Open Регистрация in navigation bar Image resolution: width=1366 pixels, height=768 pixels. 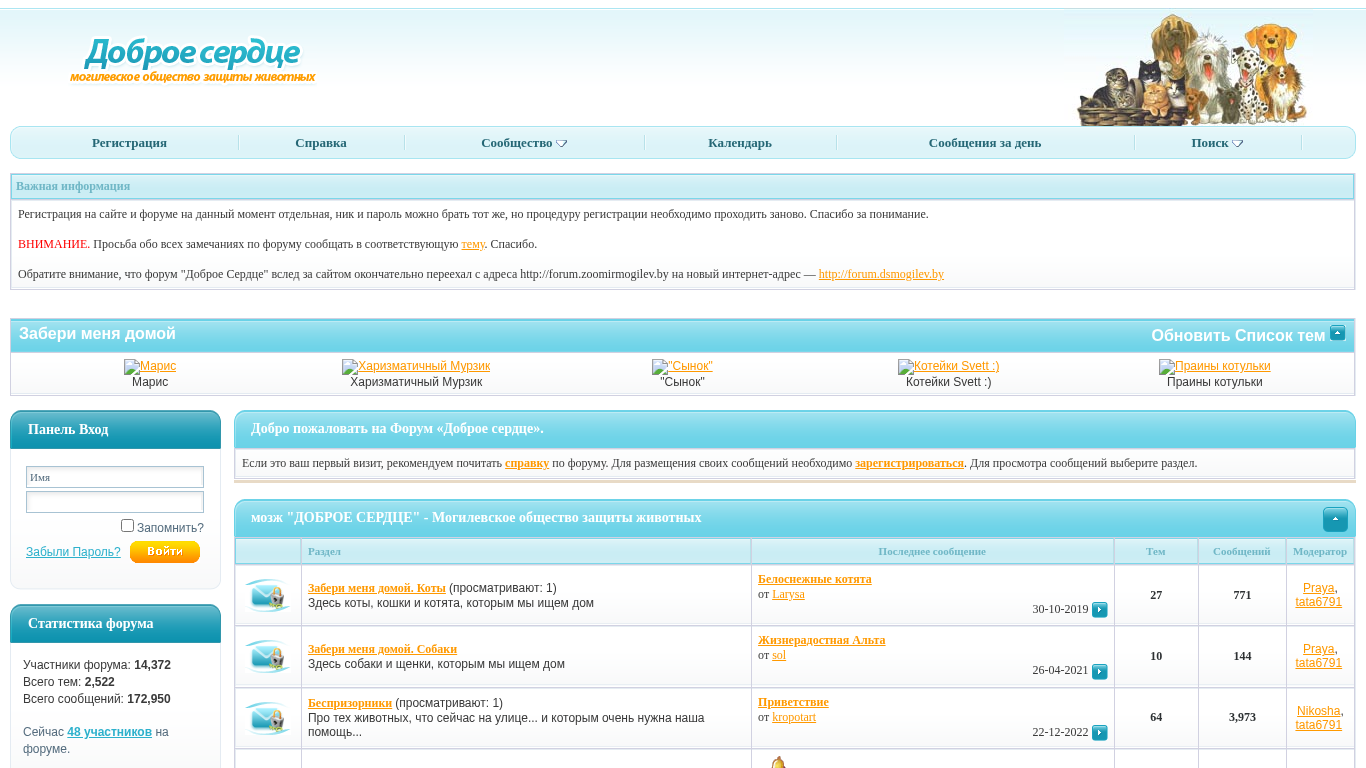129,143
